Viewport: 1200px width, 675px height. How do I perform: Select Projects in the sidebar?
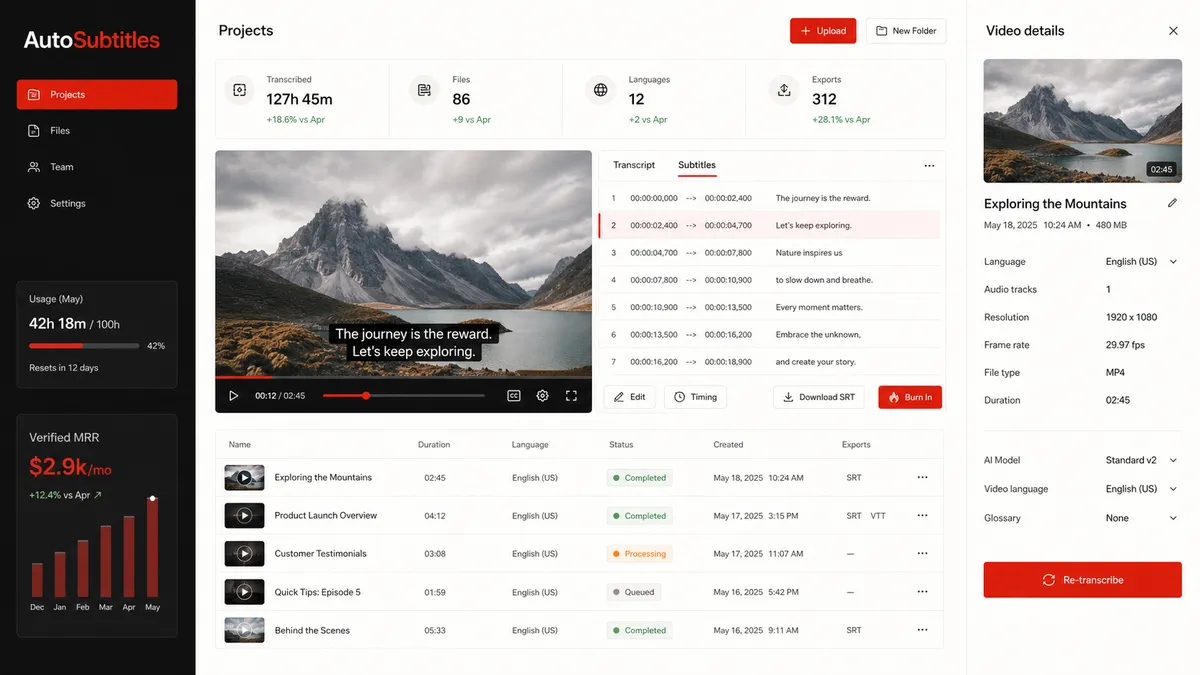point(97,94)
